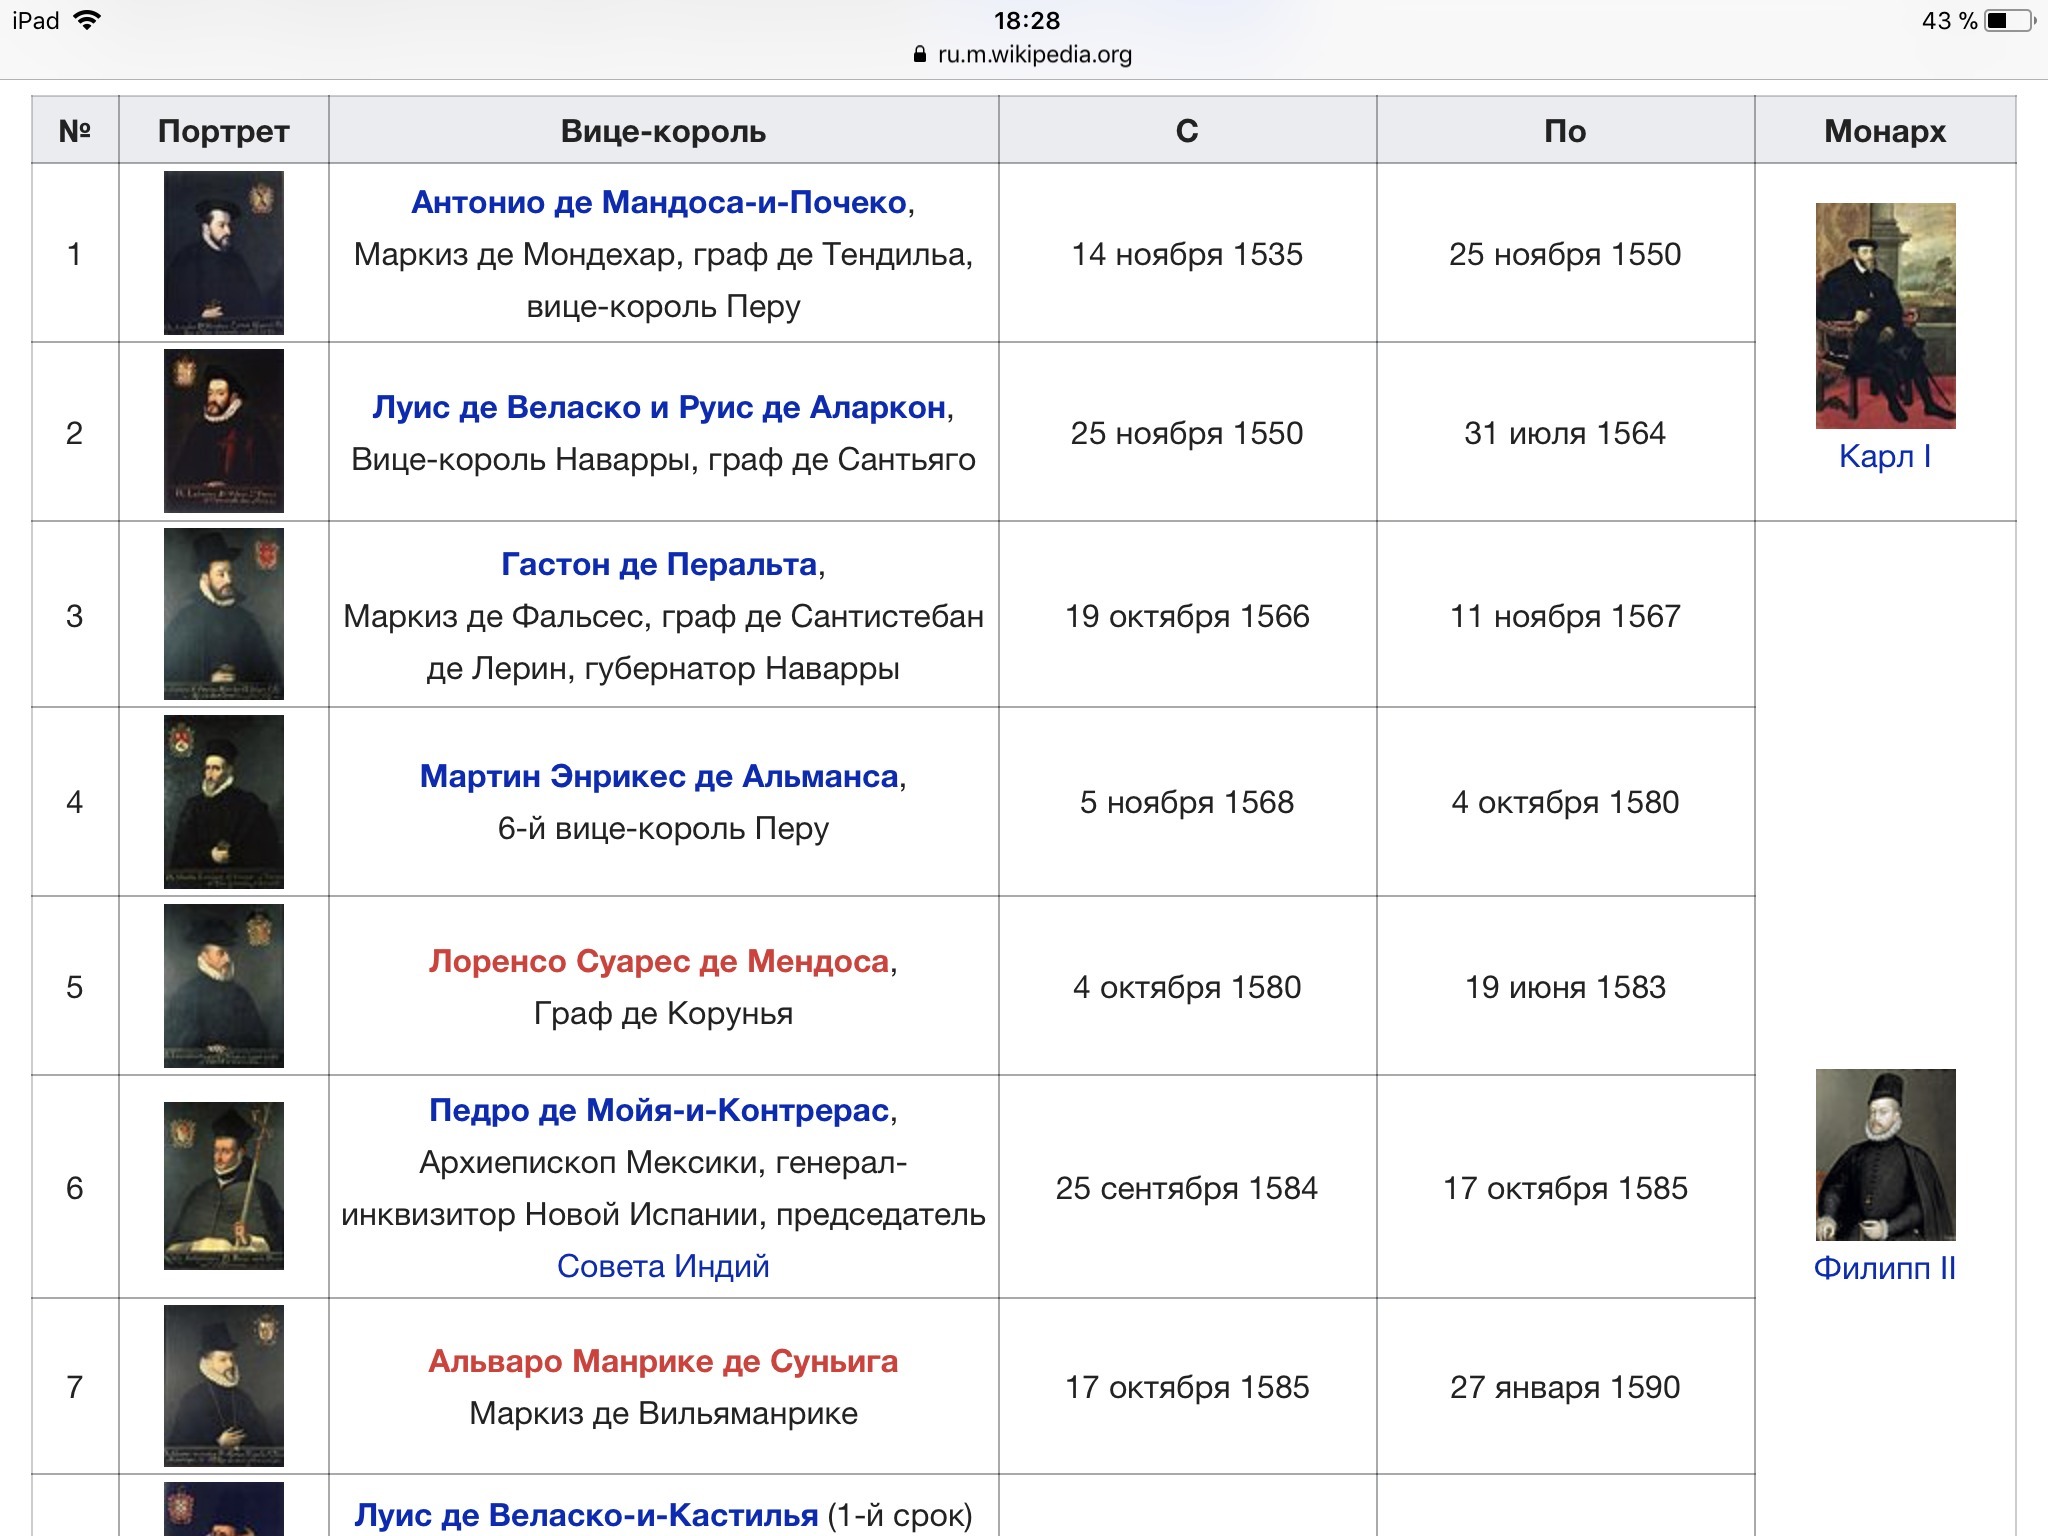This screenshot has width=2048, height=1536.
Task: Select the date 19 июня 1583
Action: [1565, 987]
